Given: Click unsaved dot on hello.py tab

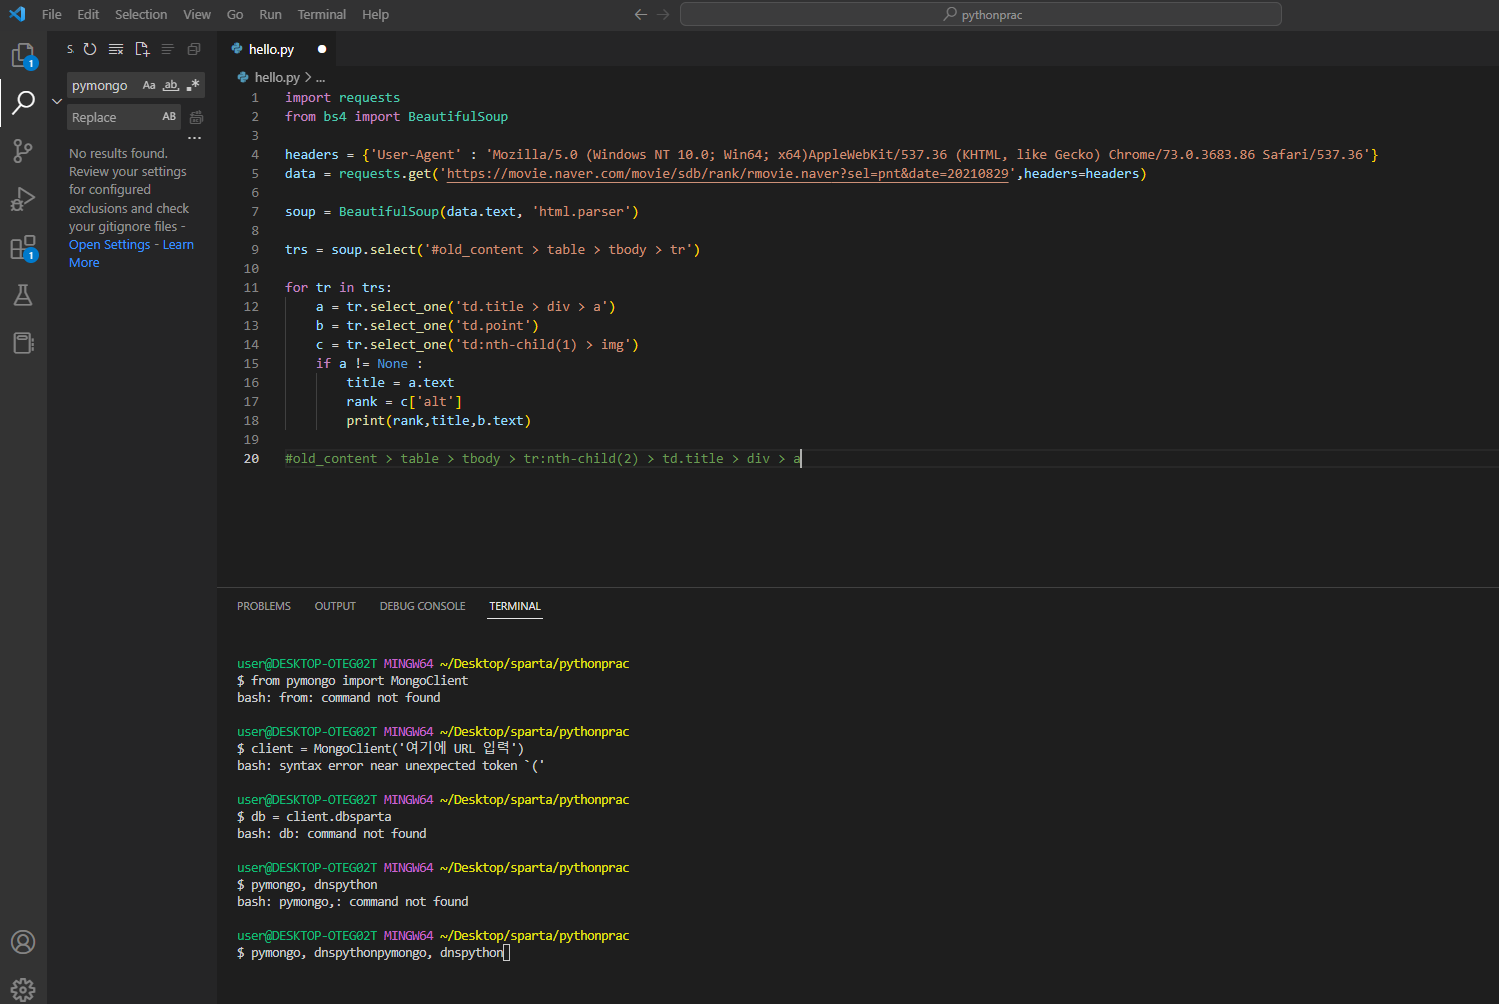Looking at the screenshot, I should [322, 49].
